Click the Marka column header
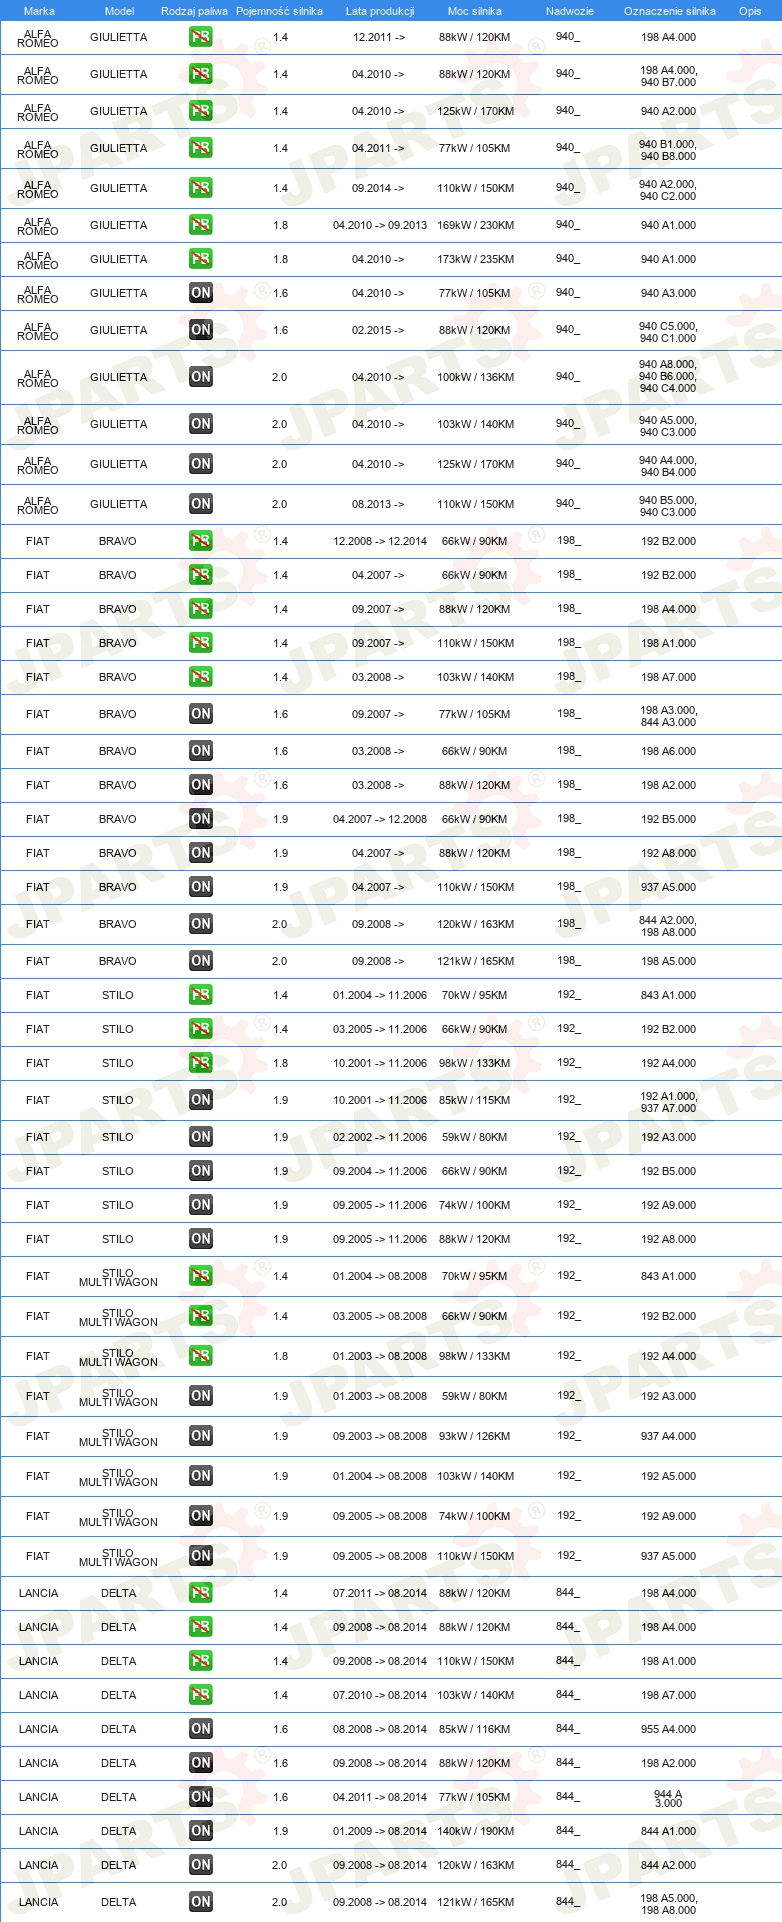The image size is (782, 1922). pyautogui.click(x=39, y=11)
